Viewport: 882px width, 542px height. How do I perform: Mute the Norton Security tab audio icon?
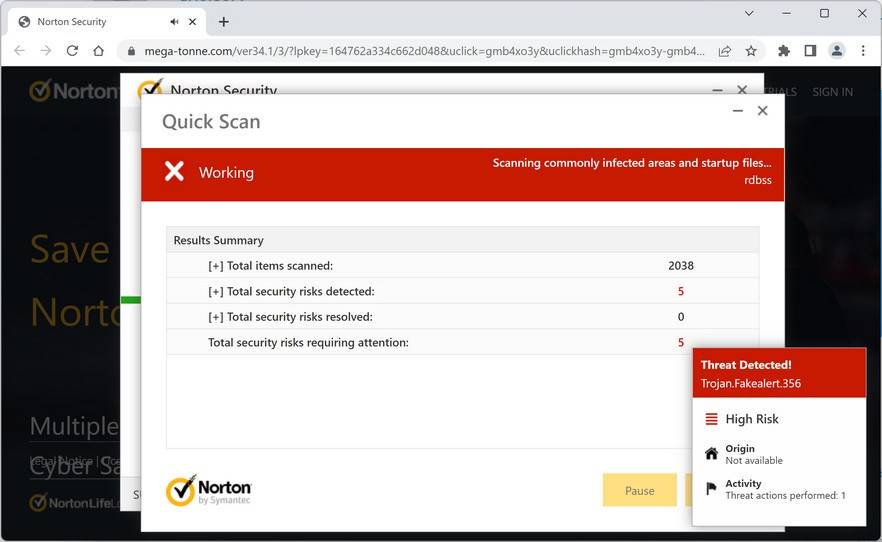tap(174, 22)
